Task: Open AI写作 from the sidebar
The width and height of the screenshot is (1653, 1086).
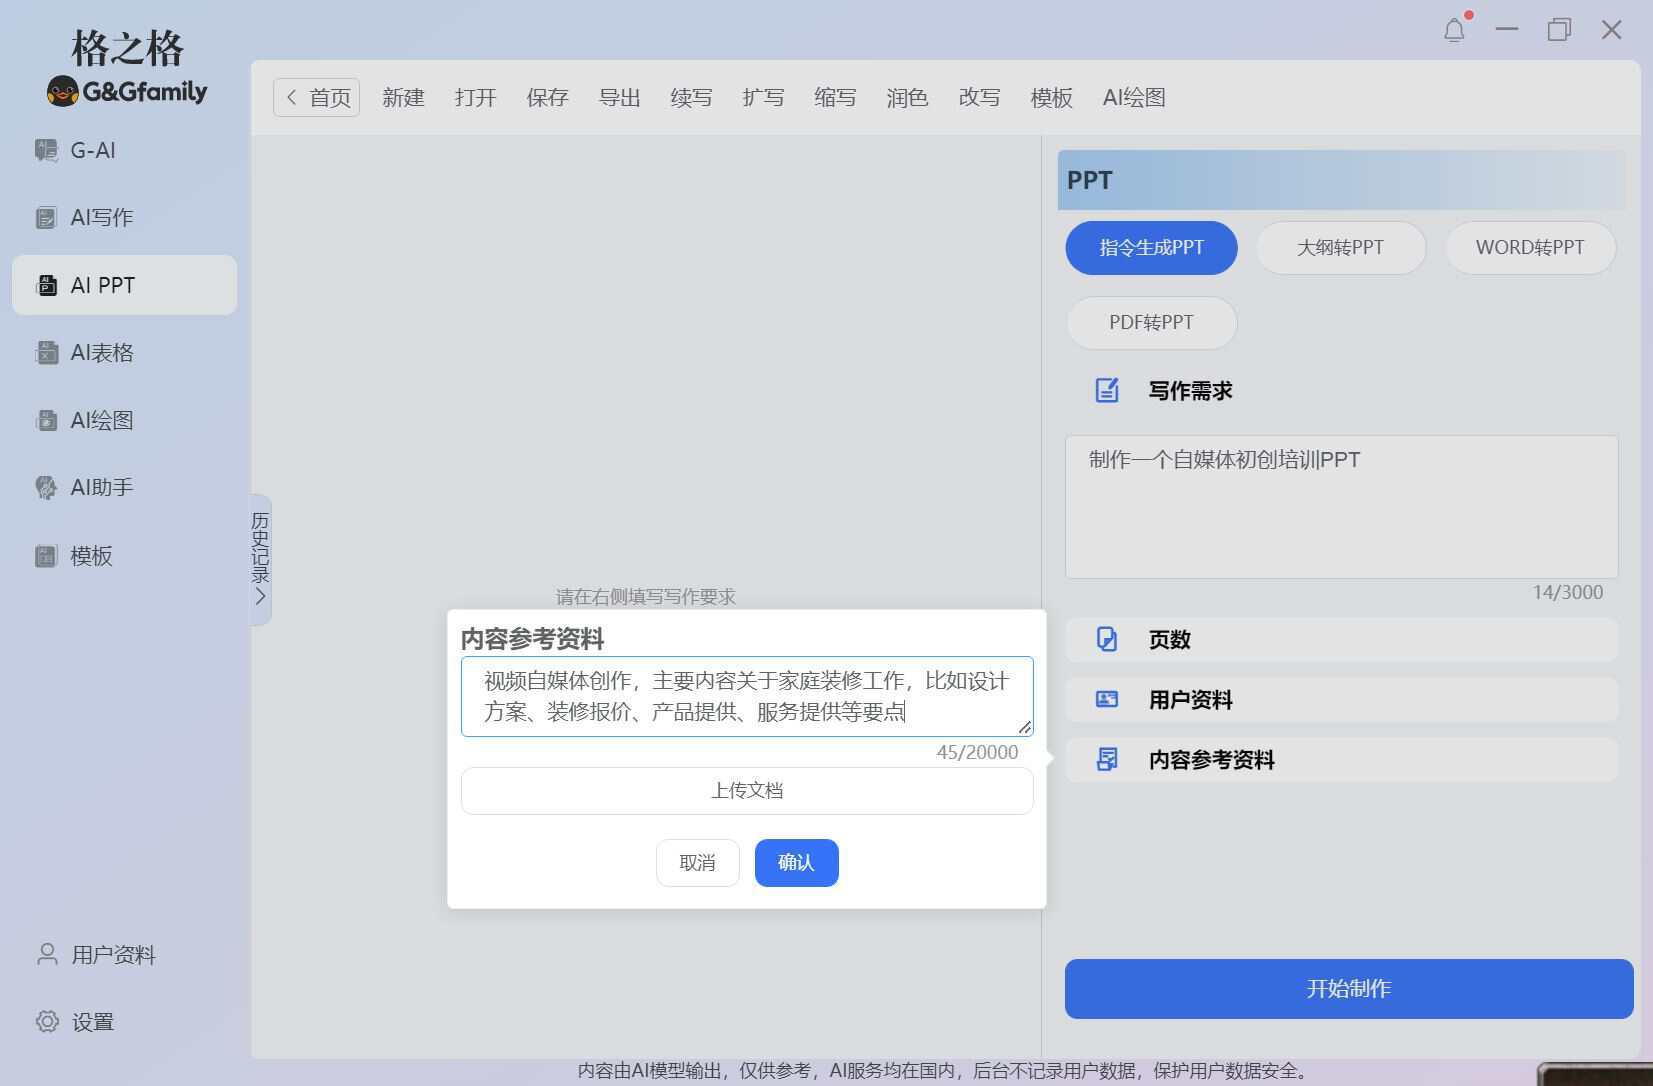Action: pyautogui.click(x=100, y=217)
